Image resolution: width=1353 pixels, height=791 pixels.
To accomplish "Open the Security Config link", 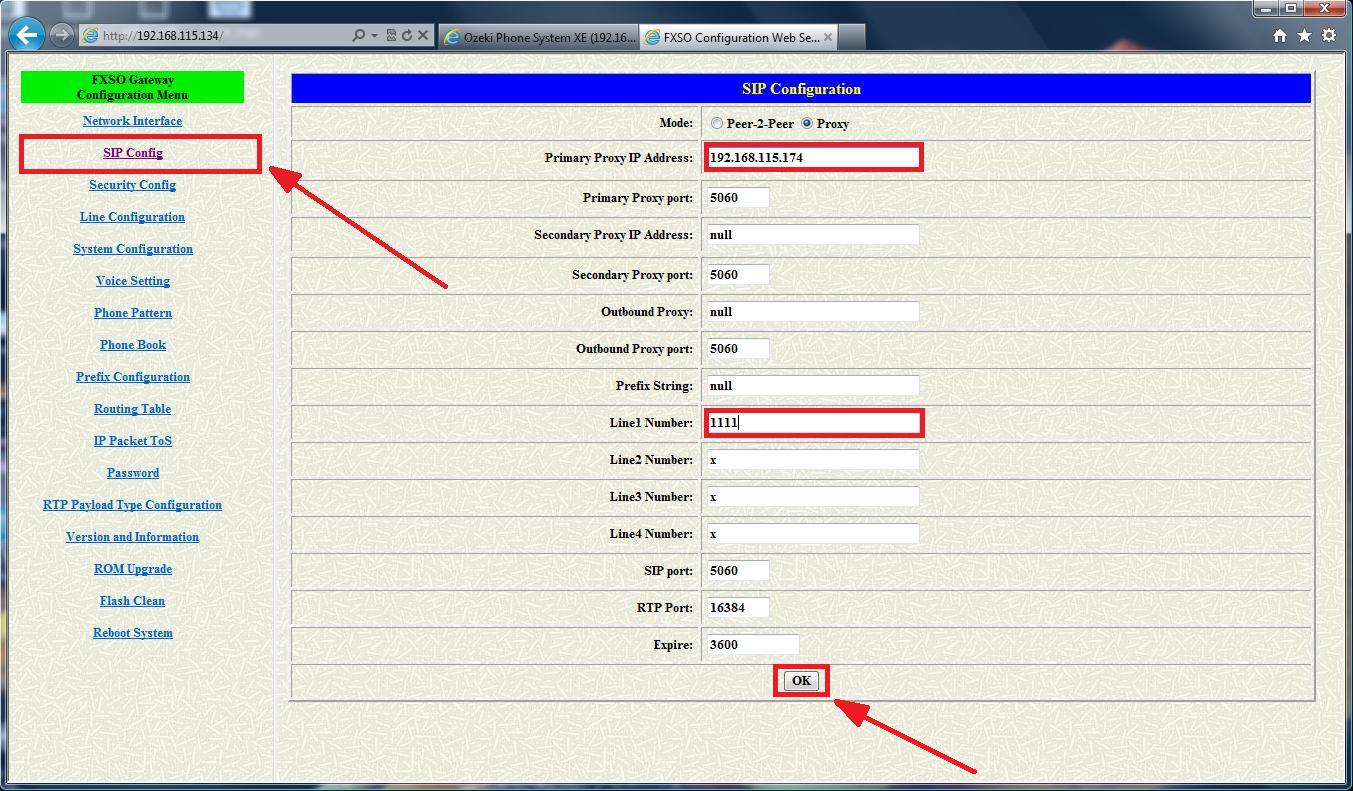I will (132, 185).
